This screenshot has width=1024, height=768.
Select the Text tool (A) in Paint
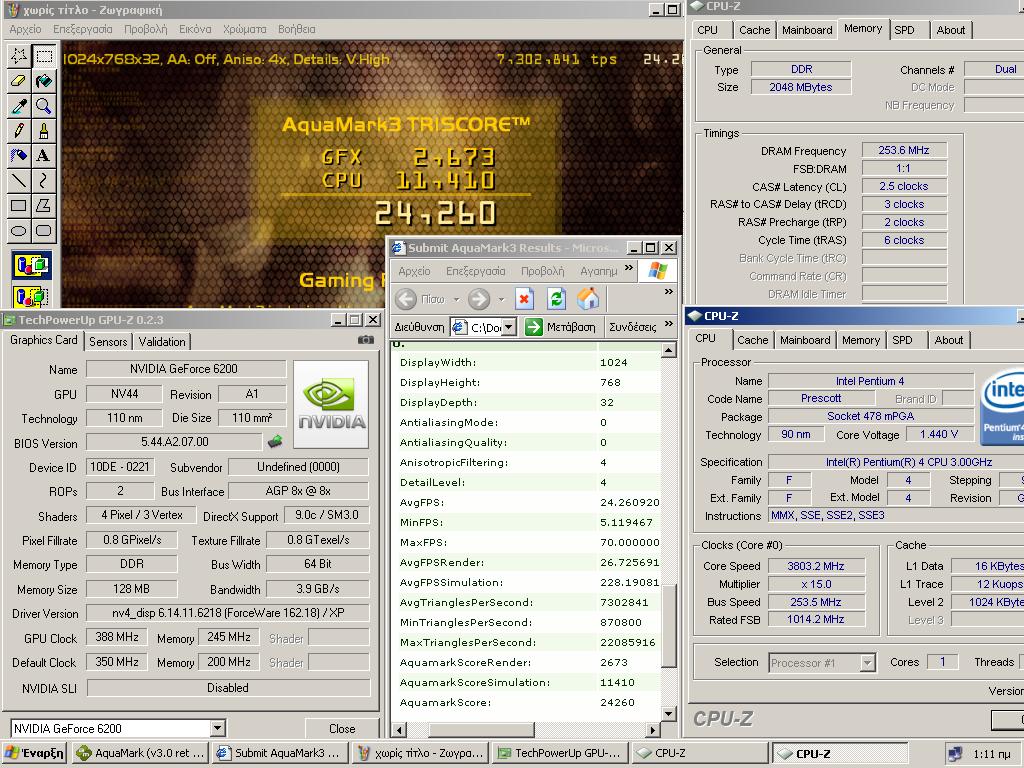click(x=44, y=155)
